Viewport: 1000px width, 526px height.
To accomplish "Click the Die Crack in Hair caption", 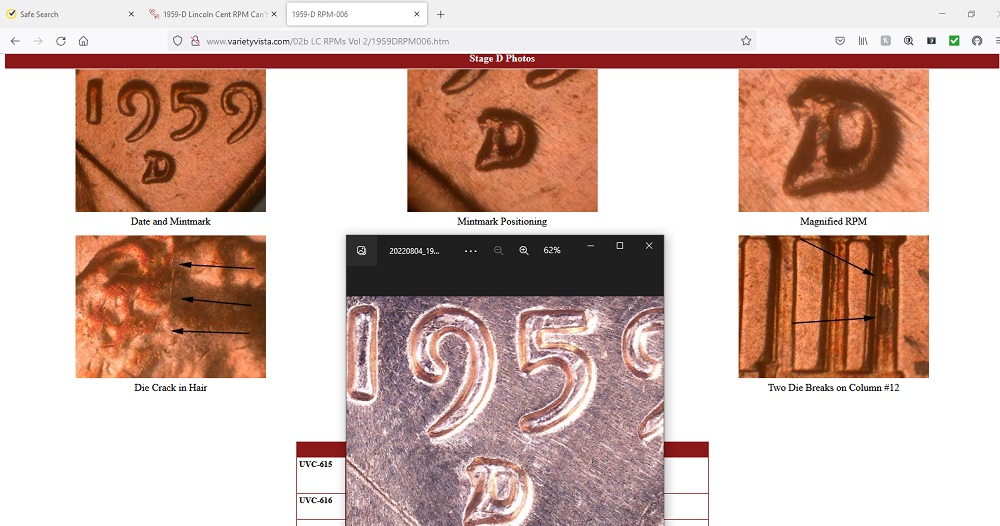I will click(170, 388).
